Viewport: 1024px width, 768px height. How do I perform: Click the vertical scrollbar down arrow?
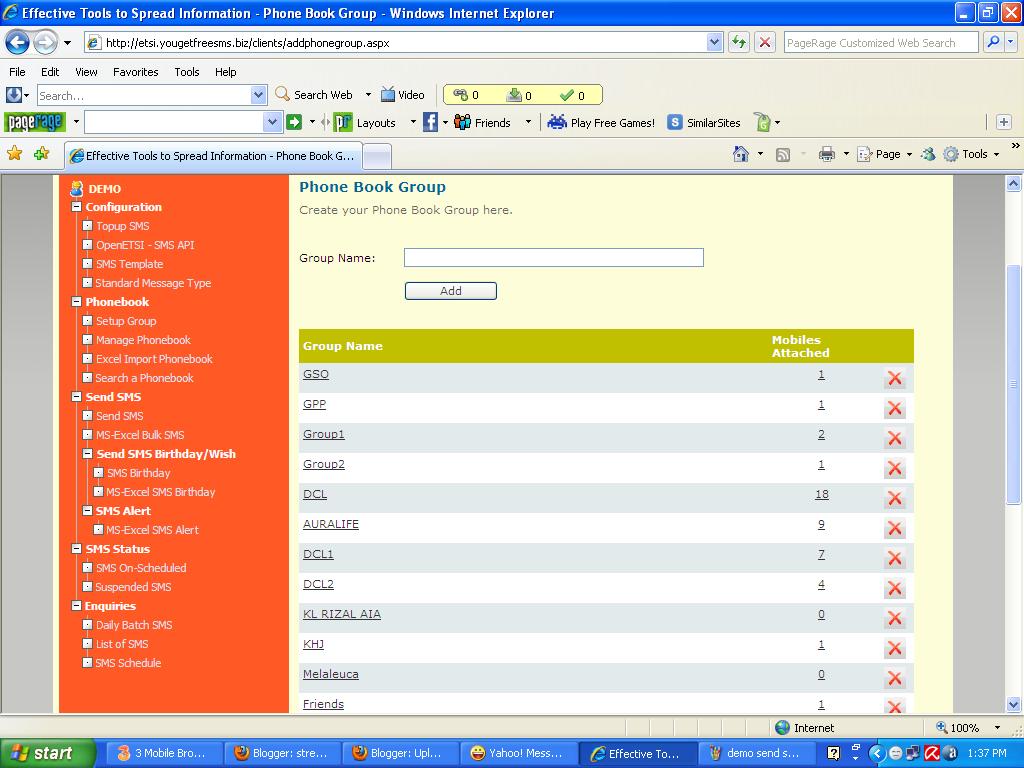click(x=1013, y=705)
